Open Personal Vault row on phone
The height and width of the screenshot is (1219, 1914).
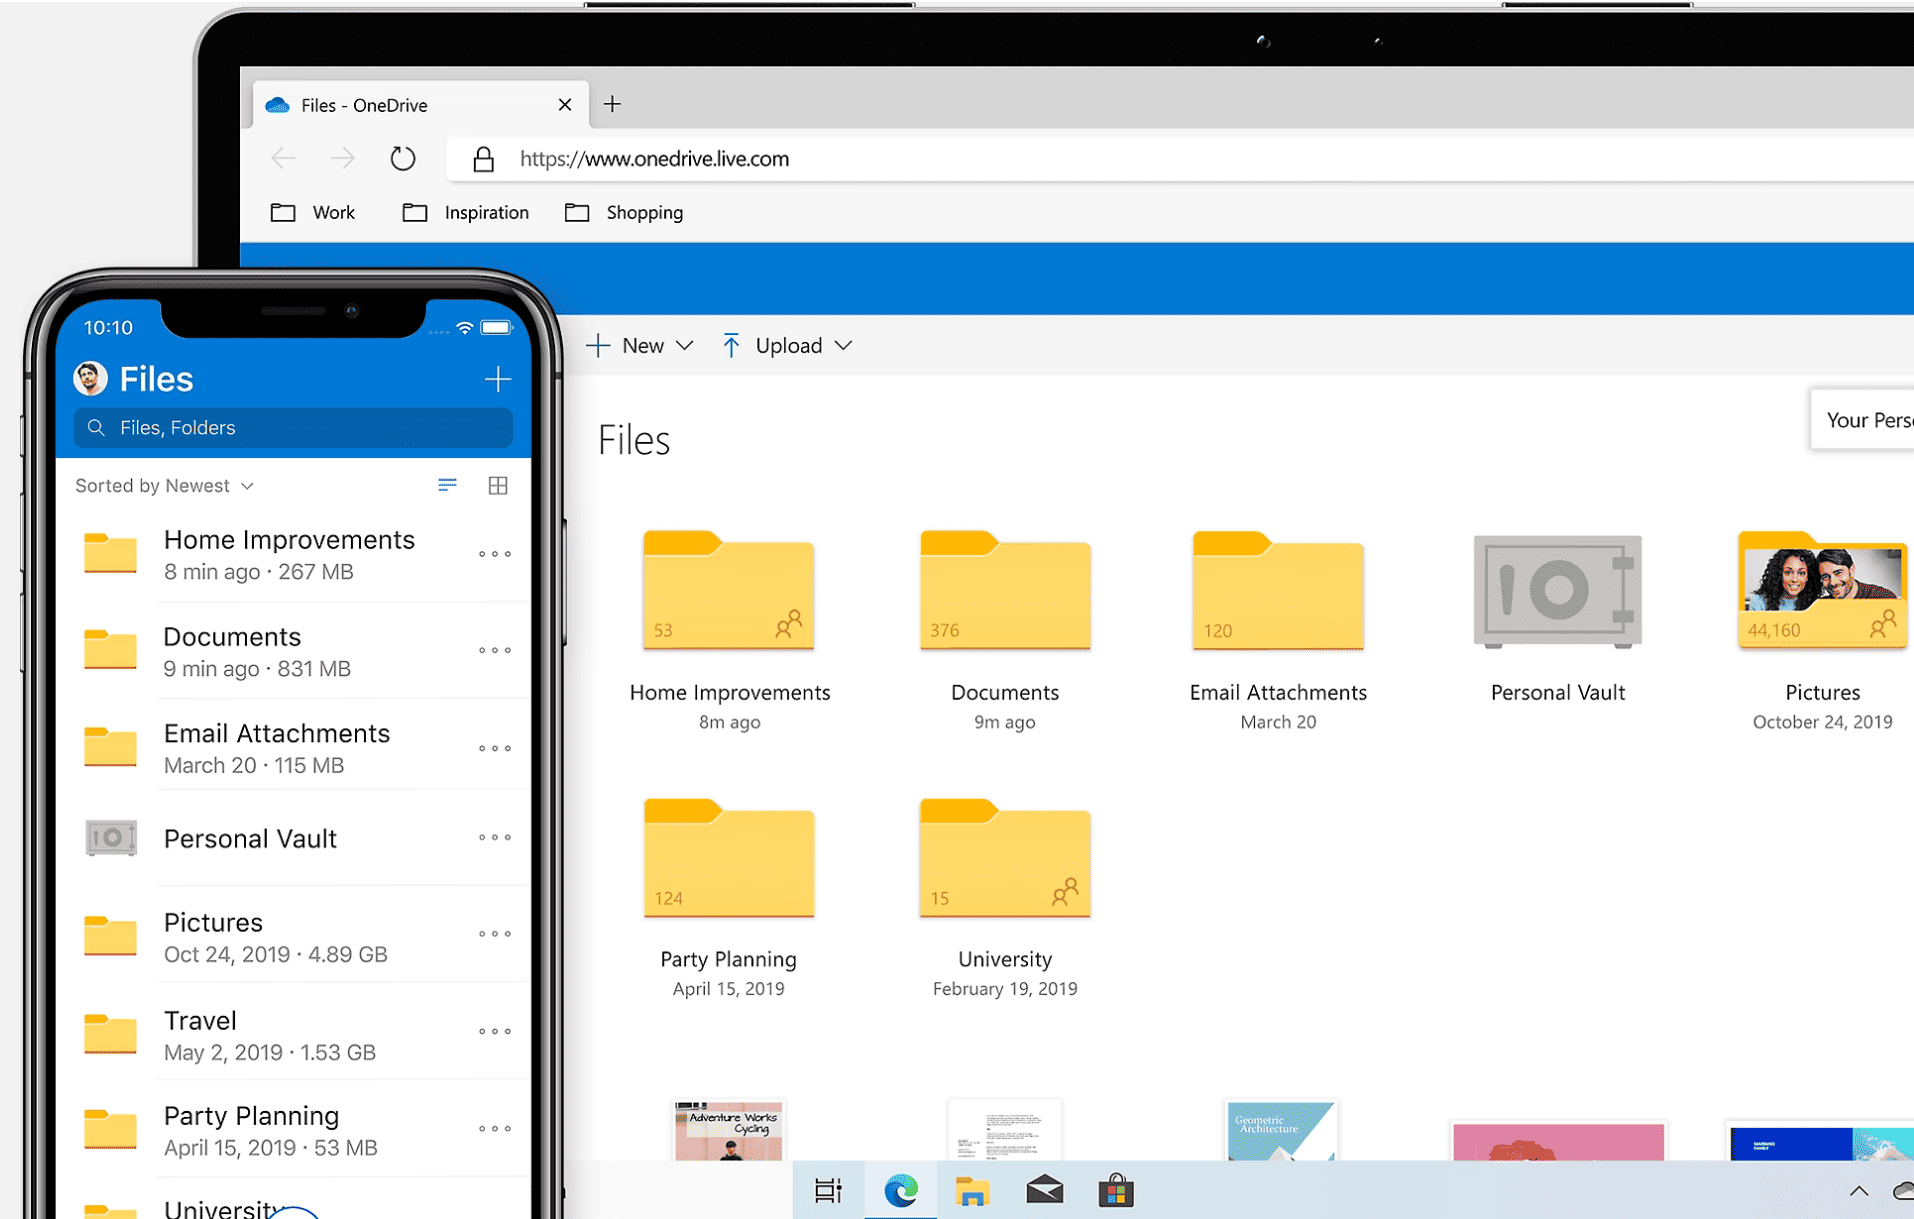coord(293,838)
